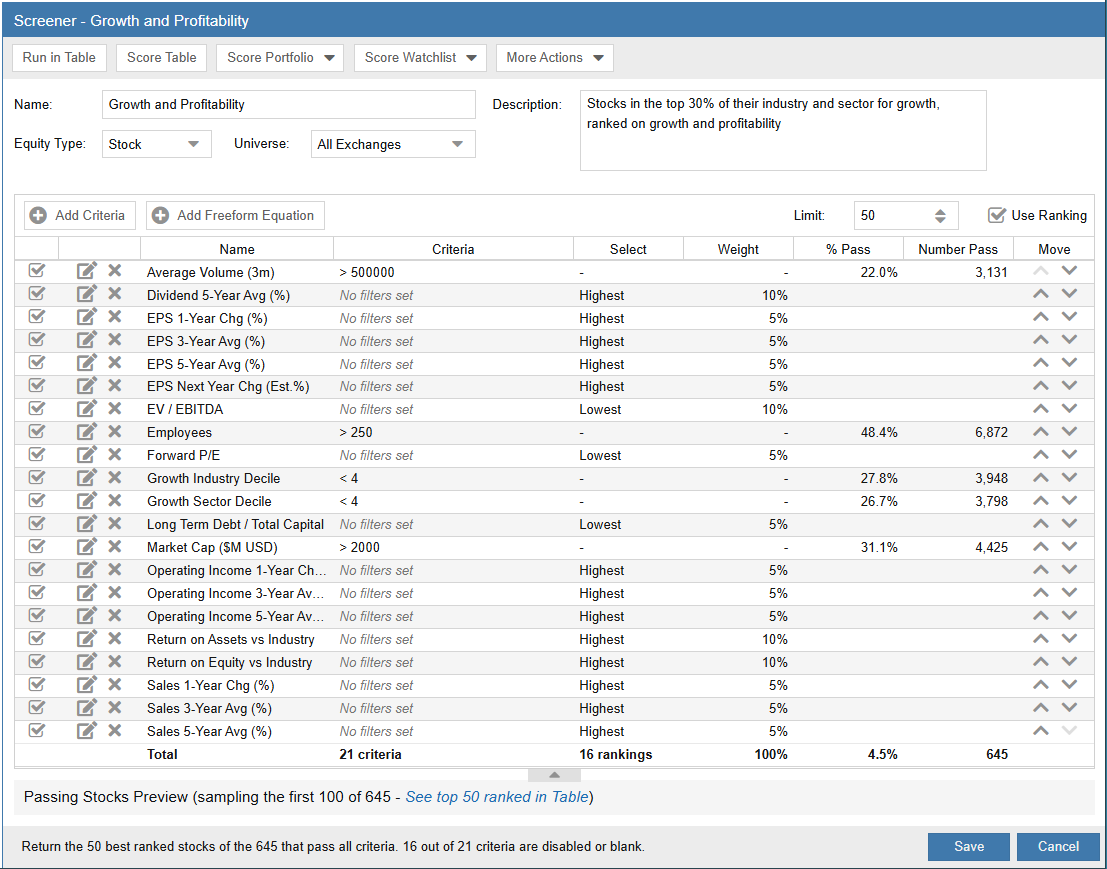The height and width of the screenshot is (869, 1107).
Task: Expand the Universe All Exchanges dropdown
Action: (393, 144)
